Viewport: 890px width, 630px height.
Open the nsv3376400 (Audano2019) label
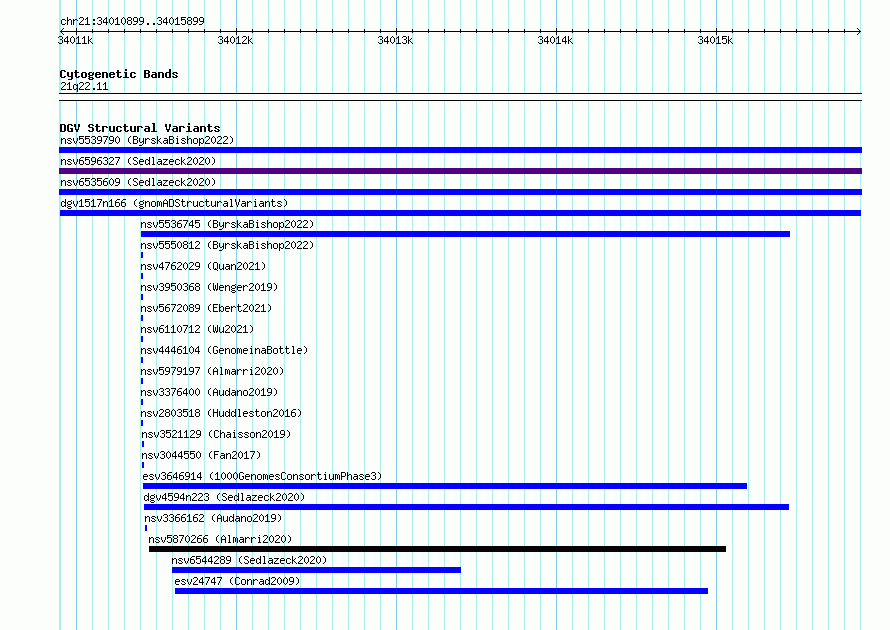click(209, 392)
